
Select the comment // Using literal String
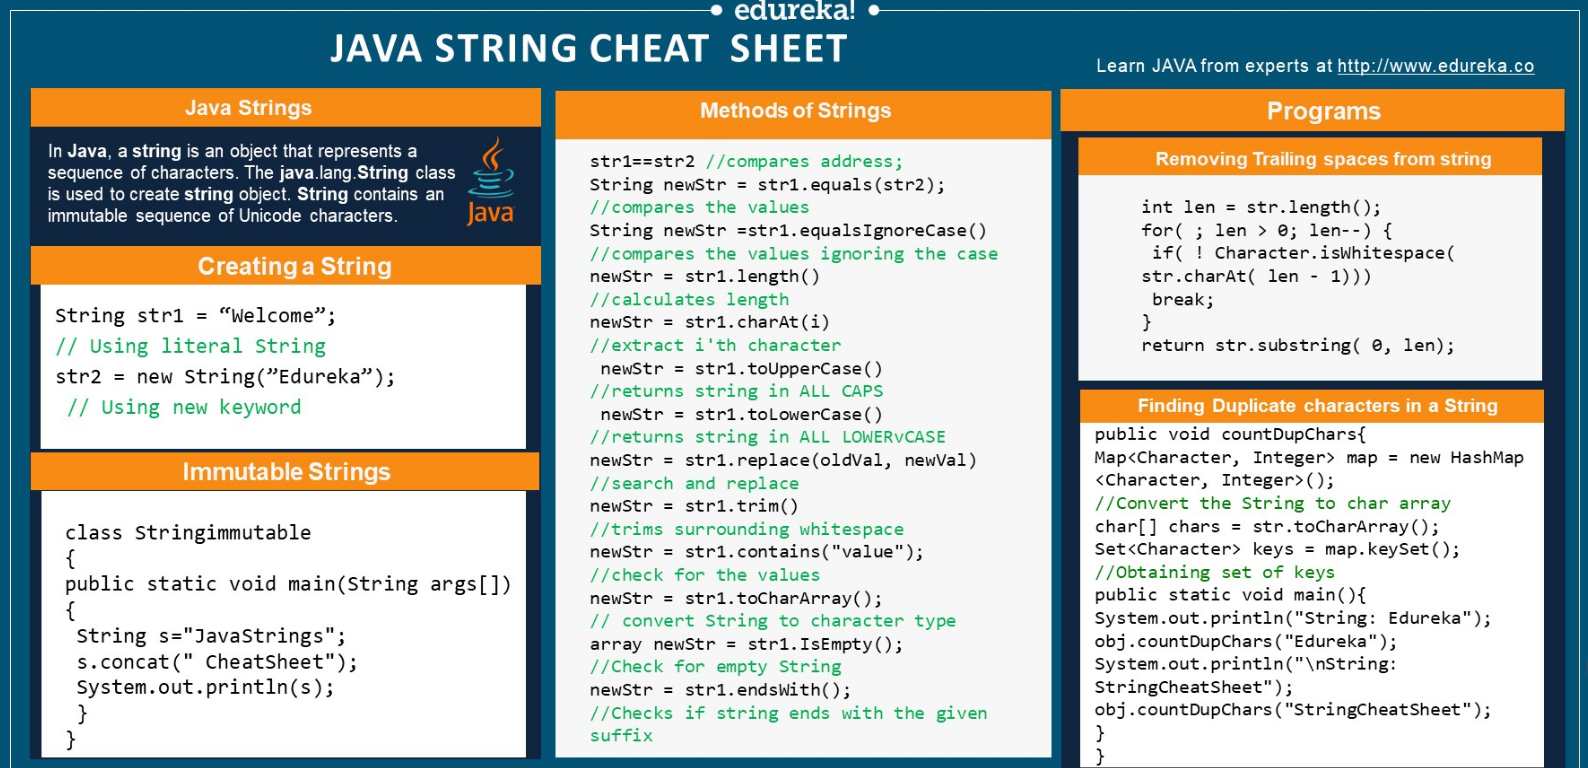[191, 347]
